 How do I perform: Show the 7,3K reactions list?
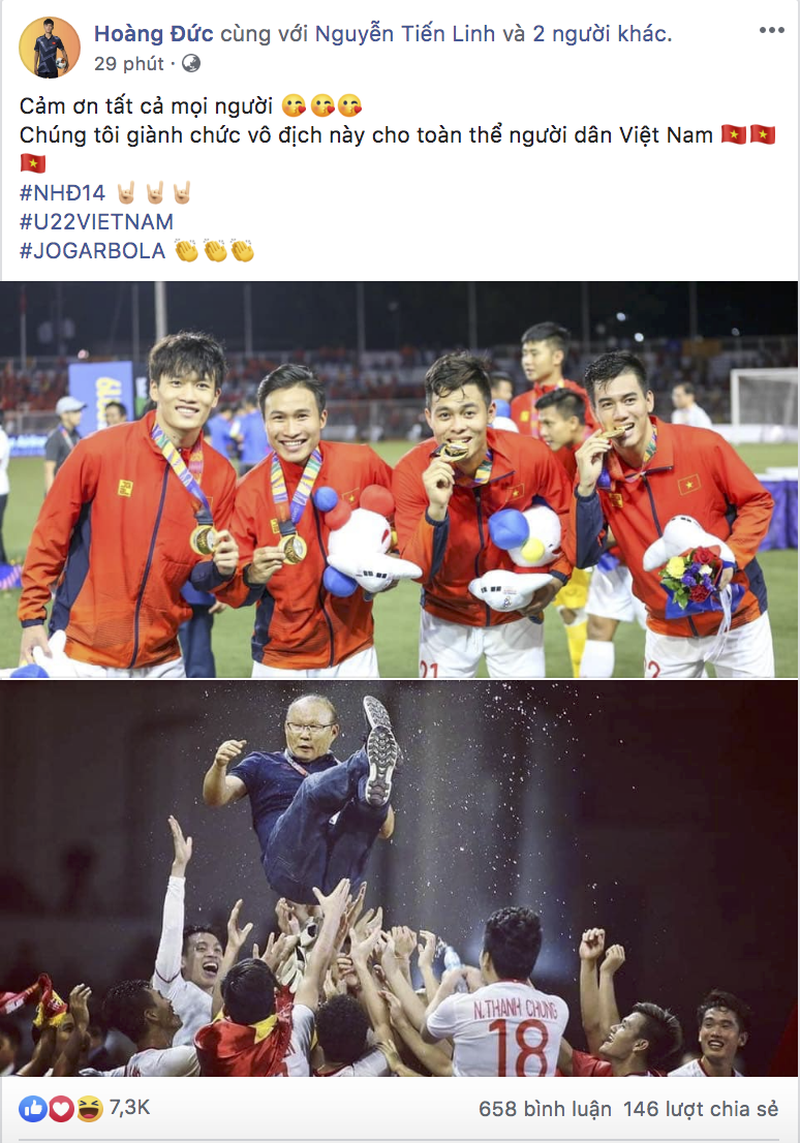[130, 1108]
